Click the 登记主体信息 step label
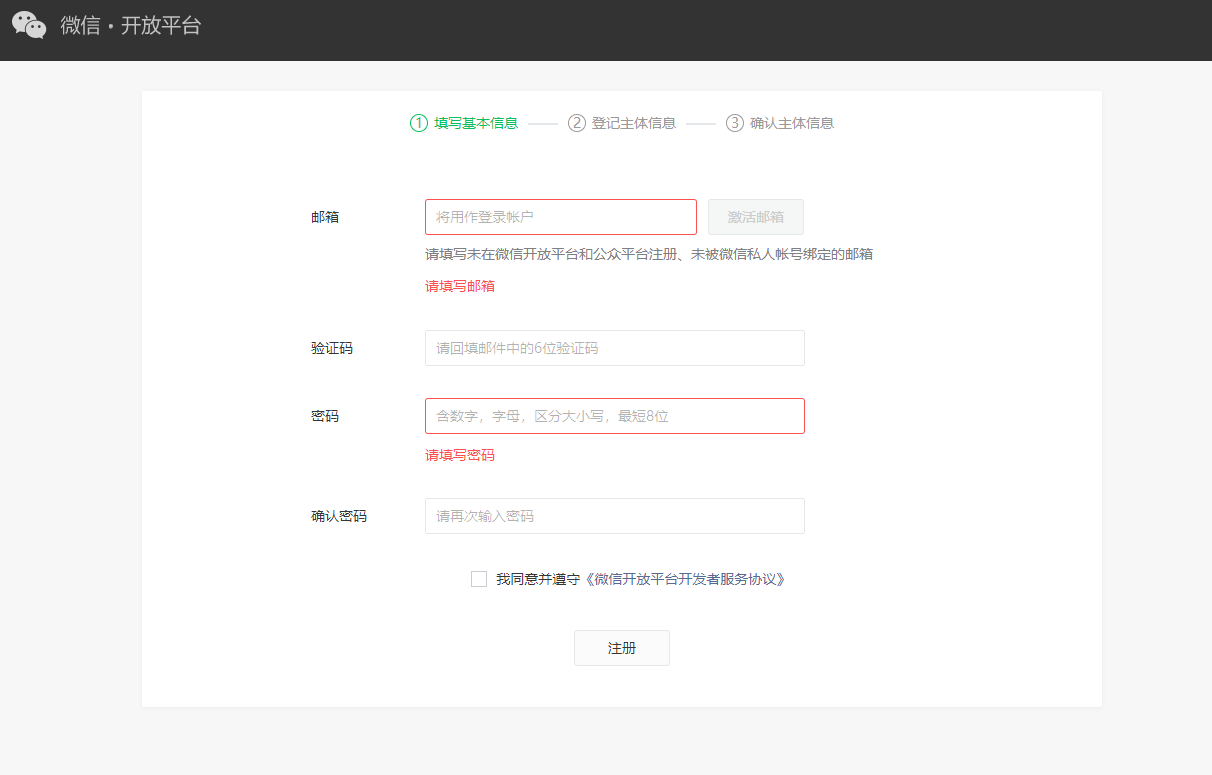The width and height of the screenshot is (1212, 775). tap(634, 123)
